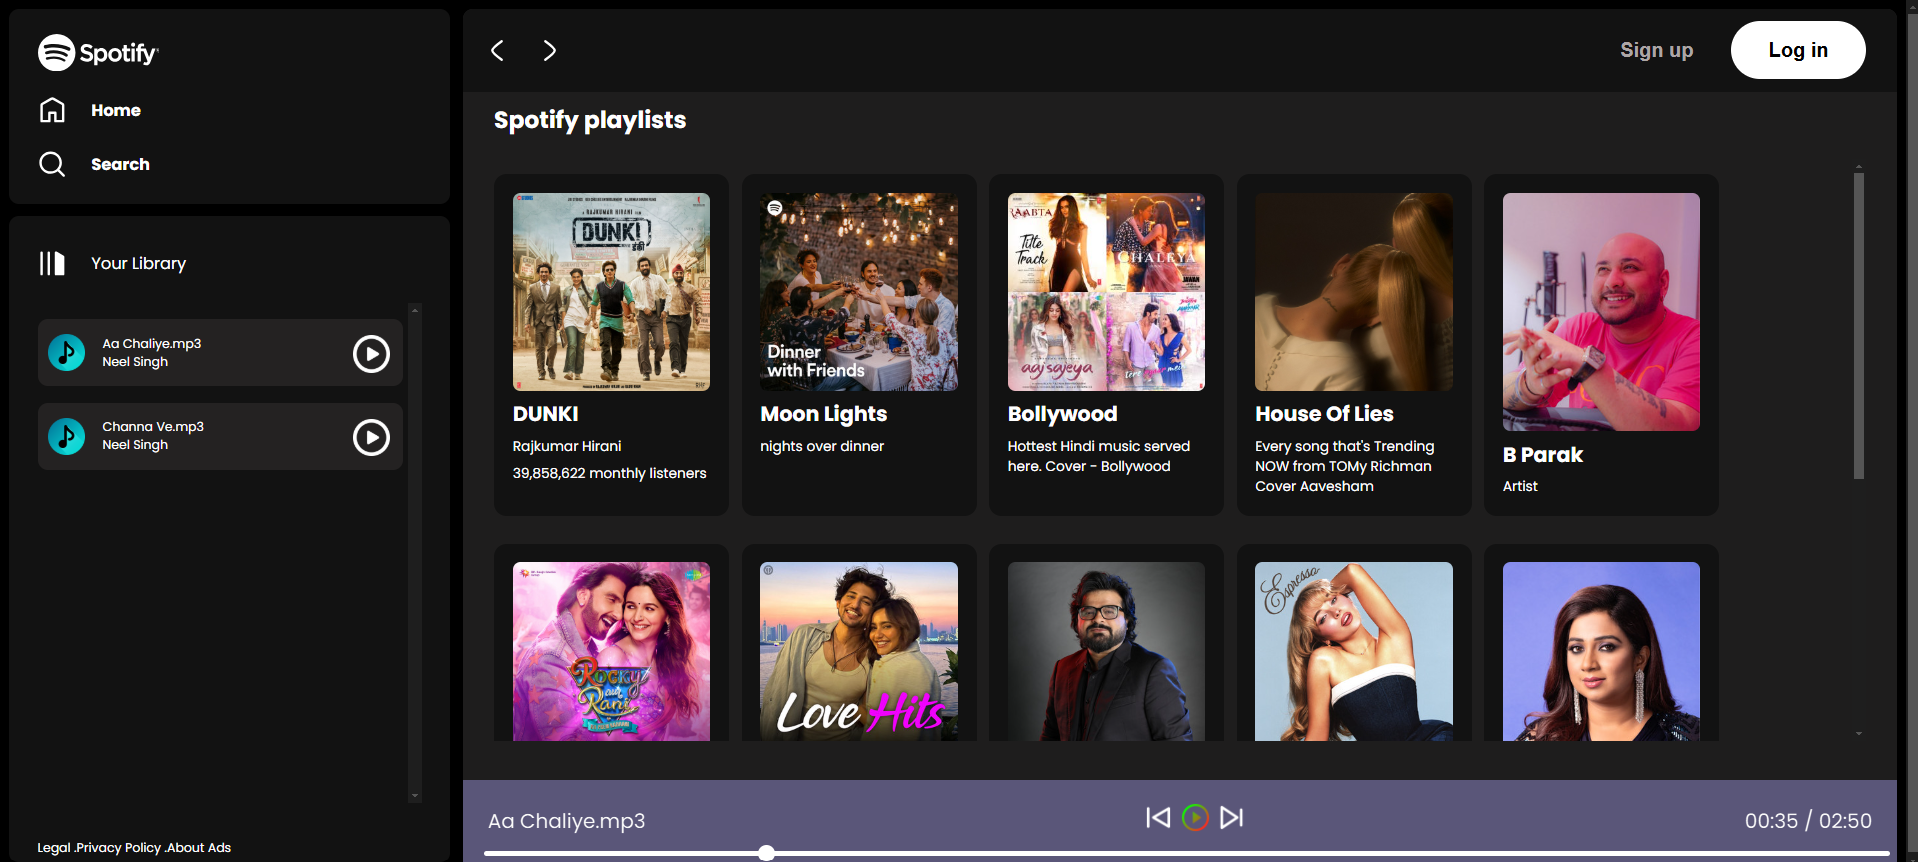This screenshot has width=1918, height=862.
Task: Click the playlists scrollbar up arrow
Action: [x=1859, y=166]
